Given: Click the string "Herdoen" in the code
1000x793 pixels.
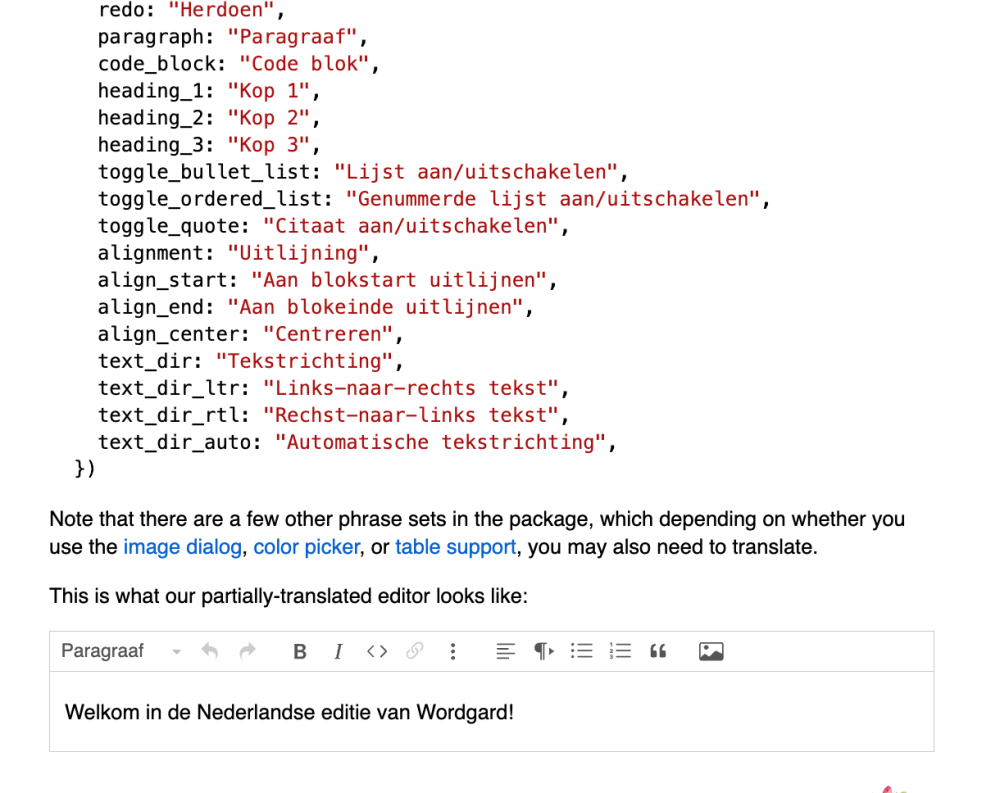Looking at the screenshot, I should 221,10.
